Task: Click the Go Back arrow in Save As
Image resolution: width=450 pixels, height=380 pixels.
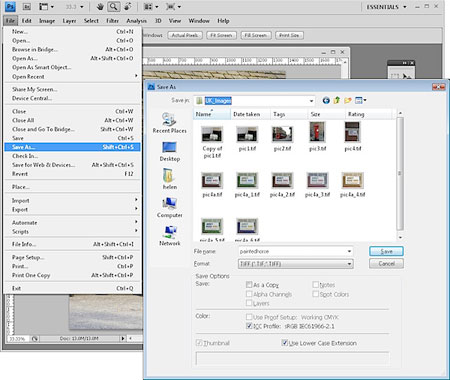Action: point(326,100)
